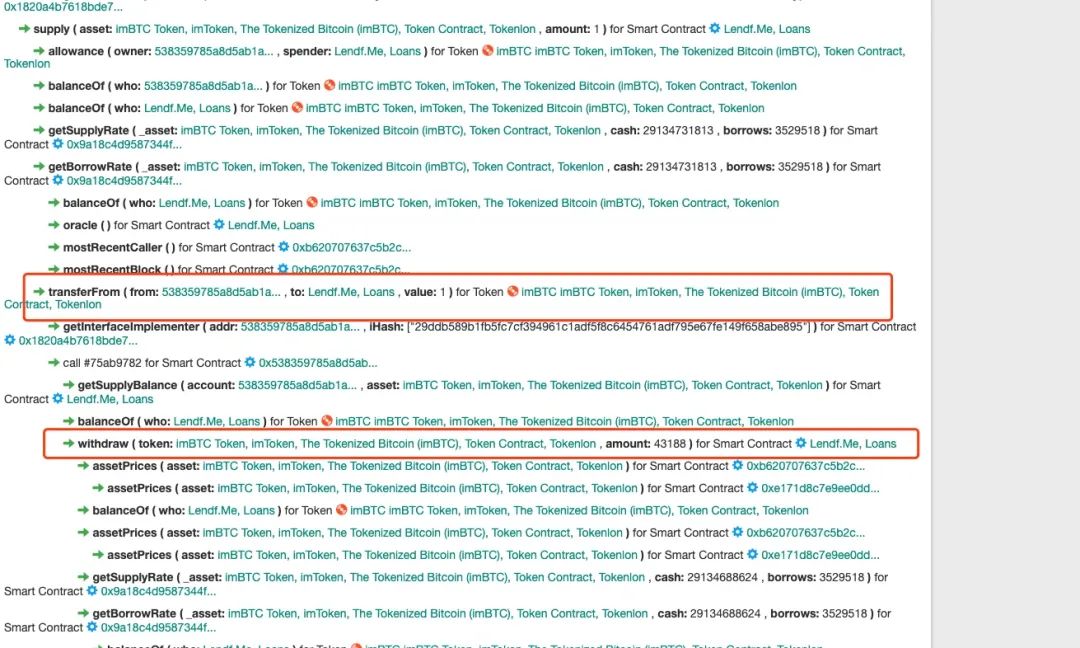Open _asset imBTC link in getBorrowRate cash 29134731813 row
The width and height of the screenshot is (1080, 648).
393,167
